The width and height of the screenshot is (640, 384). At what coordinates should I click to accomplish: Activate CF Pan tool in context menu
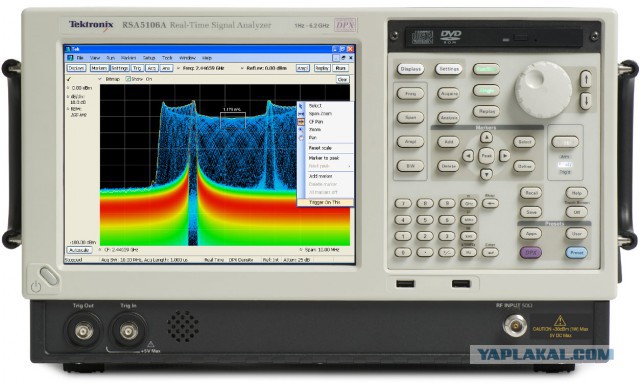[x=325, y=122]
